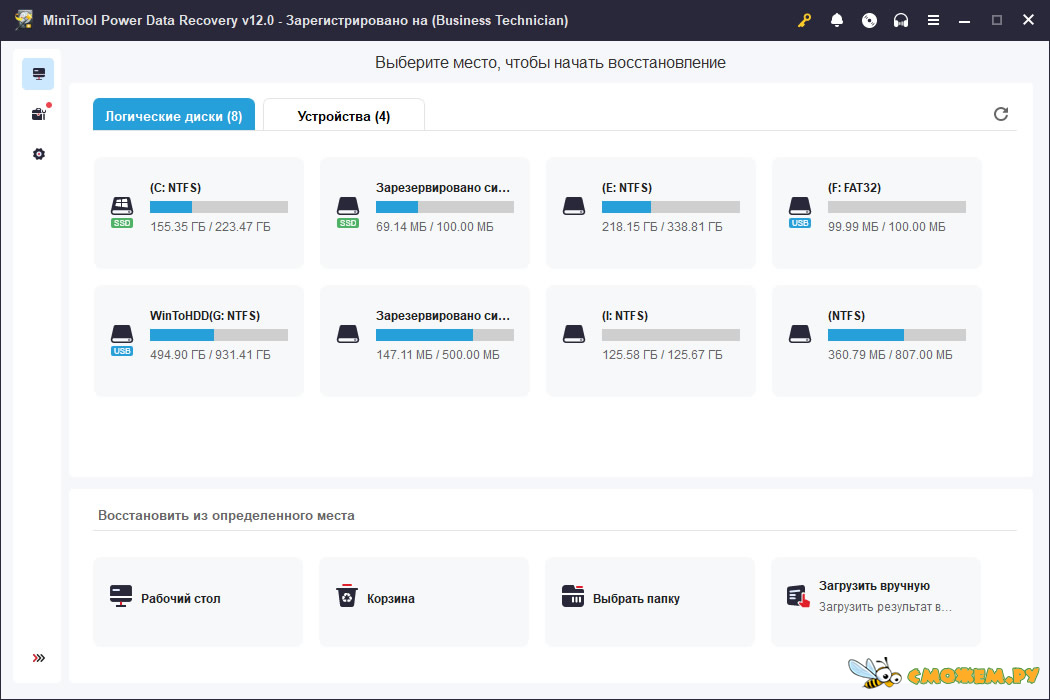Image resolution: width=1050 pixels, height=700 pixels.
Task: Open settings via sidebar gear icon
Action: click(x=39, y=154)
